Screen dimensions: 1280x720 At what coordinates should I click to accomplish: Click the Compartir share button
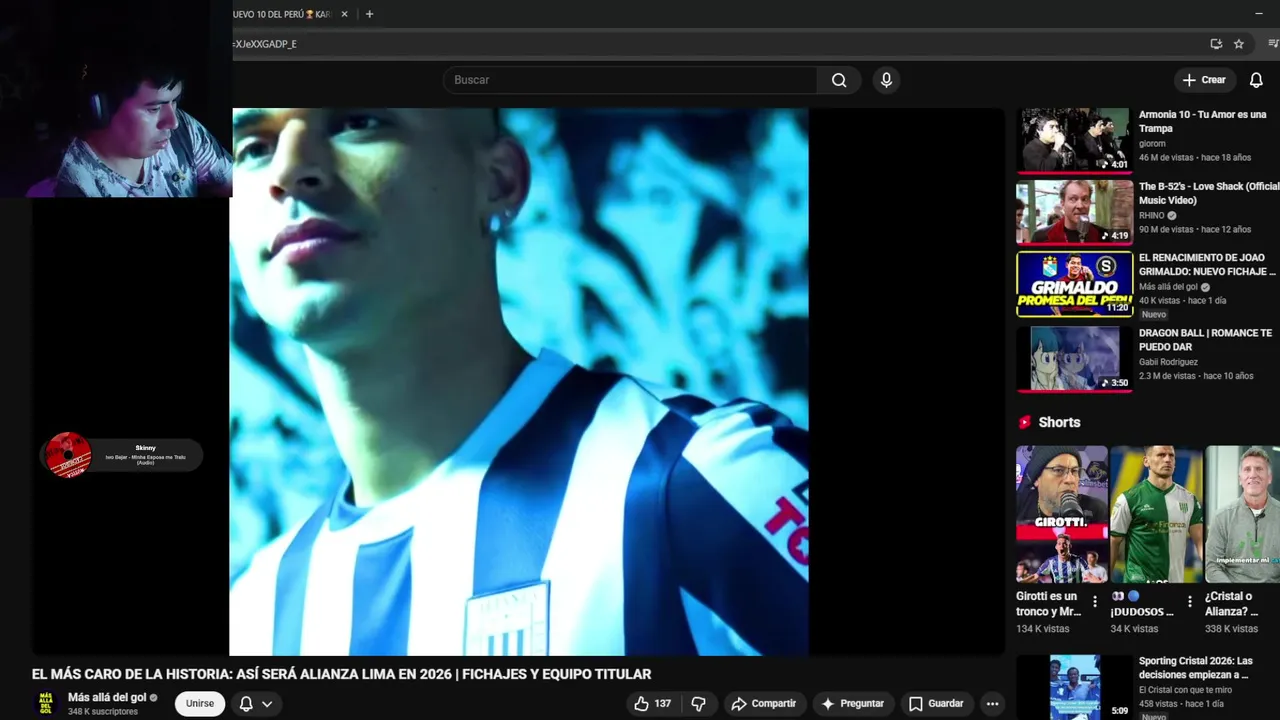coord(764,704)
